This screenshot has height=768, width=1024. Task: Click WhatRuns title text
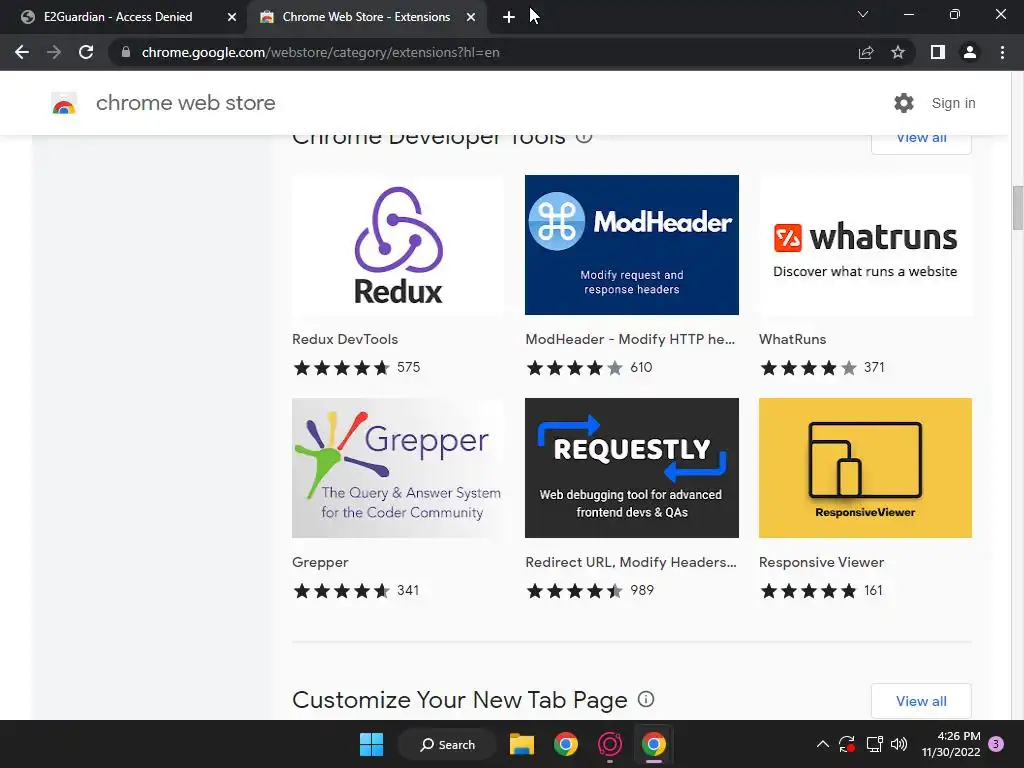pos(792,339)
